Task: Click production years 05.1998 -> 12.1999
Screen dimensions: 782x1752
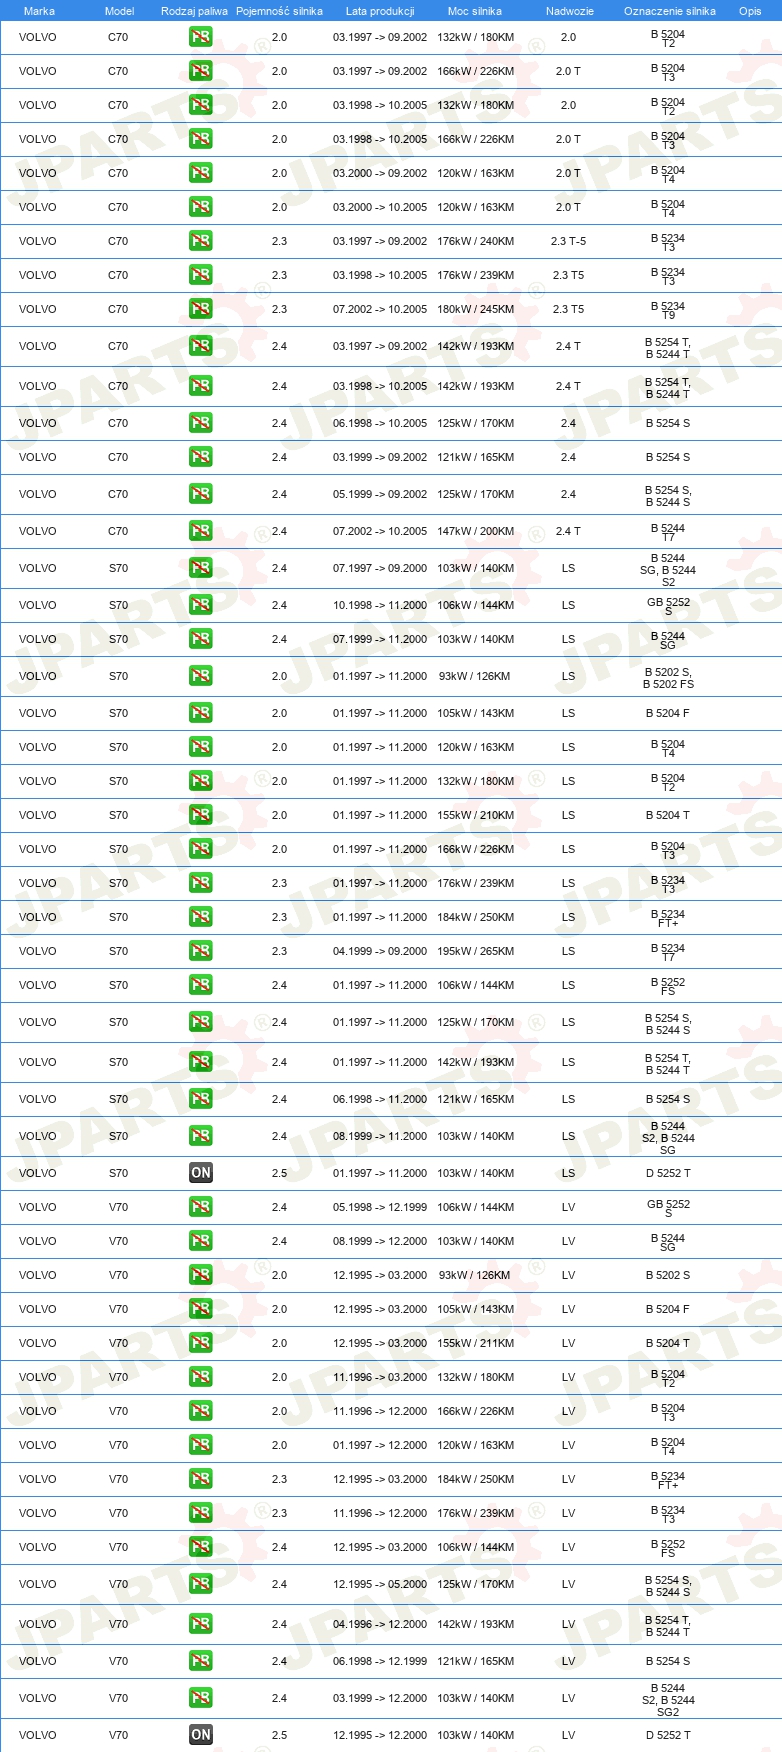Action: coord(380,1207)
